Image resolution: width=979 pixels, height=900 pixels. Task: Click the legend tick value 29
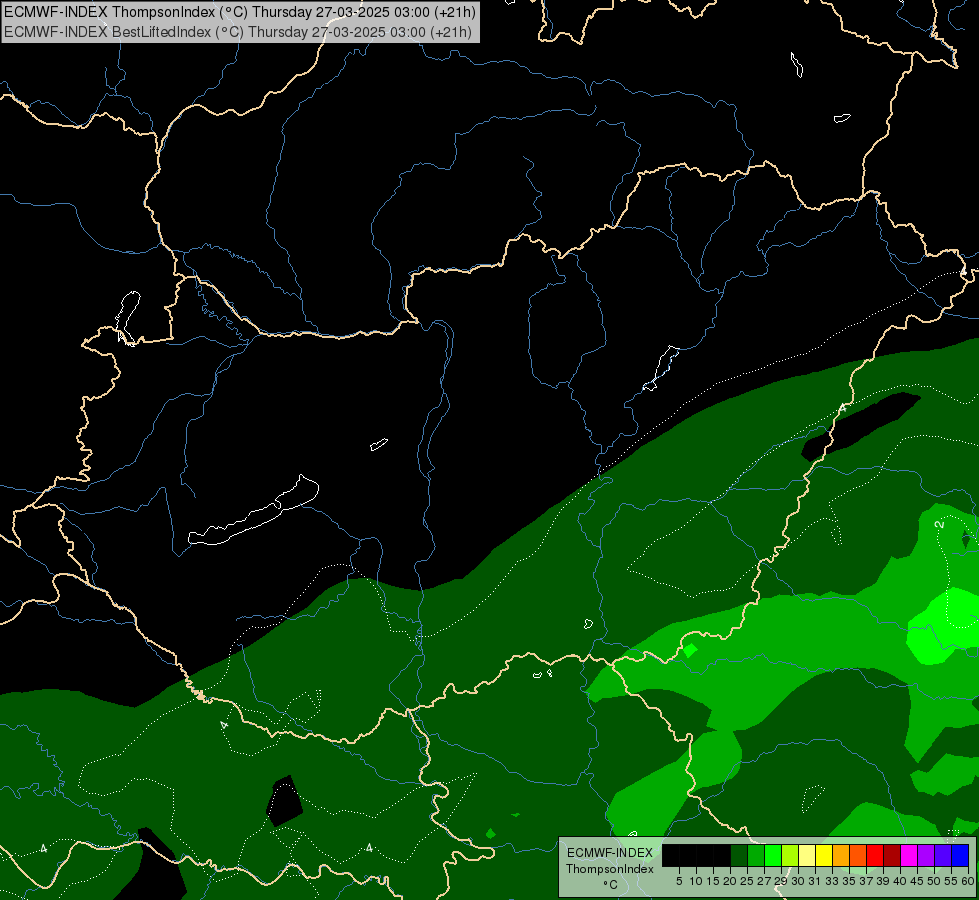[781, 881]
